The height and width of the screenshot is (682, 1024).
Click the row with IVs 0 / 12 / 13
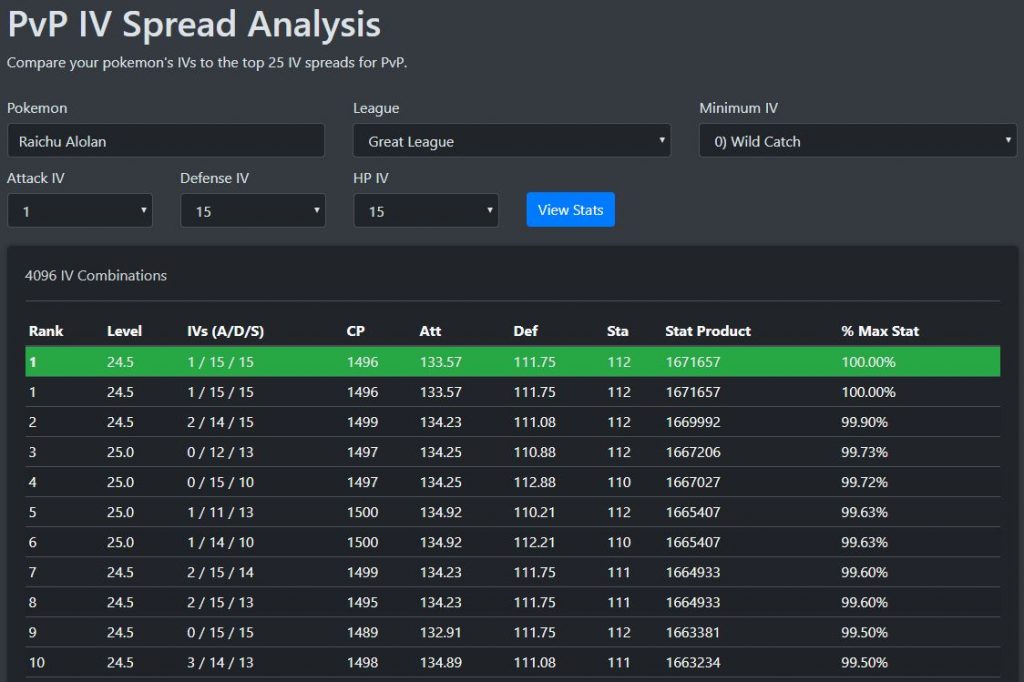pos(512,452)
